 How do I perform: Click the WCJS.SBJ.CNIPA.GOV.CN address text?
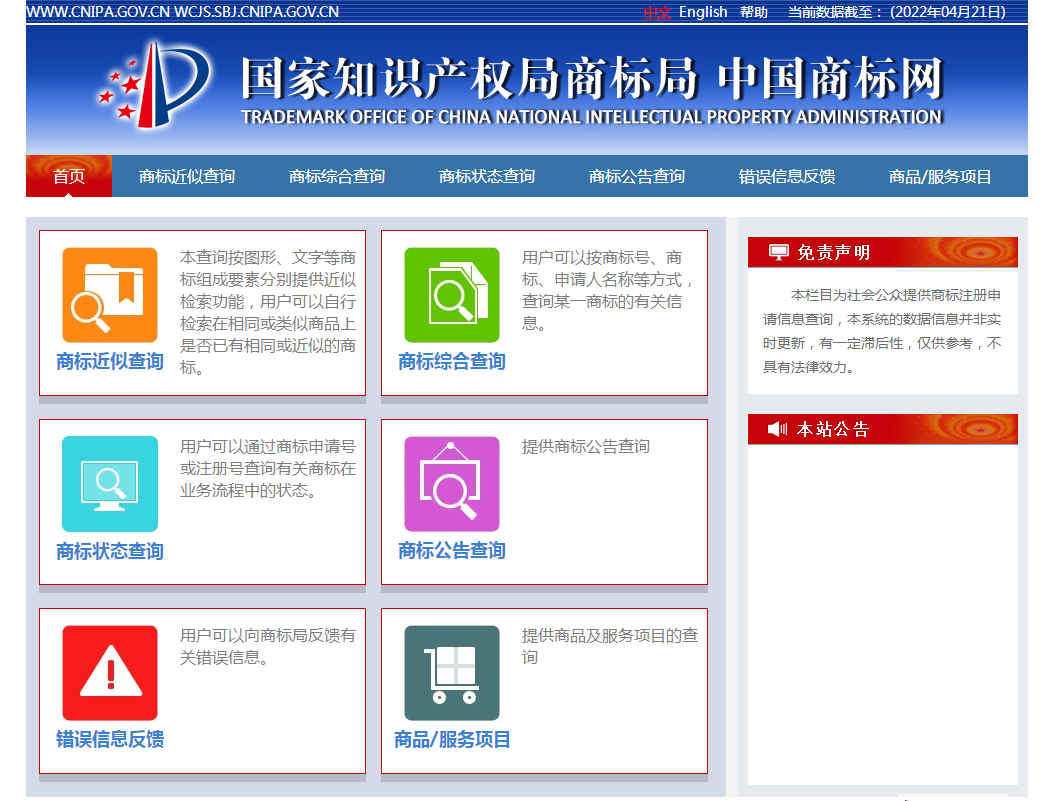point(257,12)
